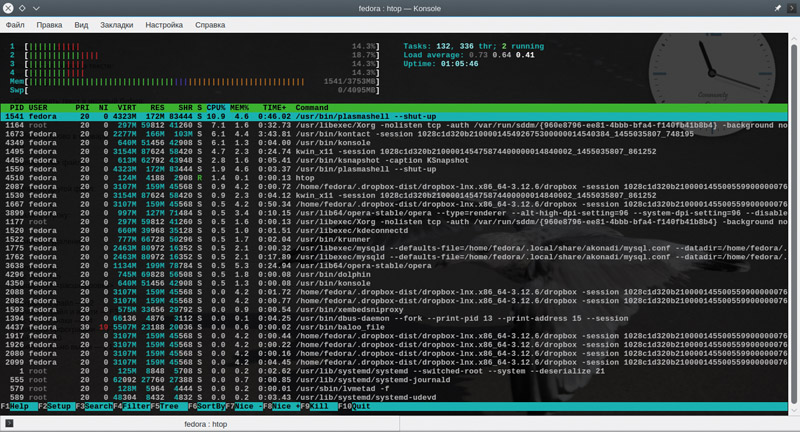Open the Файл menu
Image resolution: width=800 pixels, height=432 pixels.
point(15,24)
